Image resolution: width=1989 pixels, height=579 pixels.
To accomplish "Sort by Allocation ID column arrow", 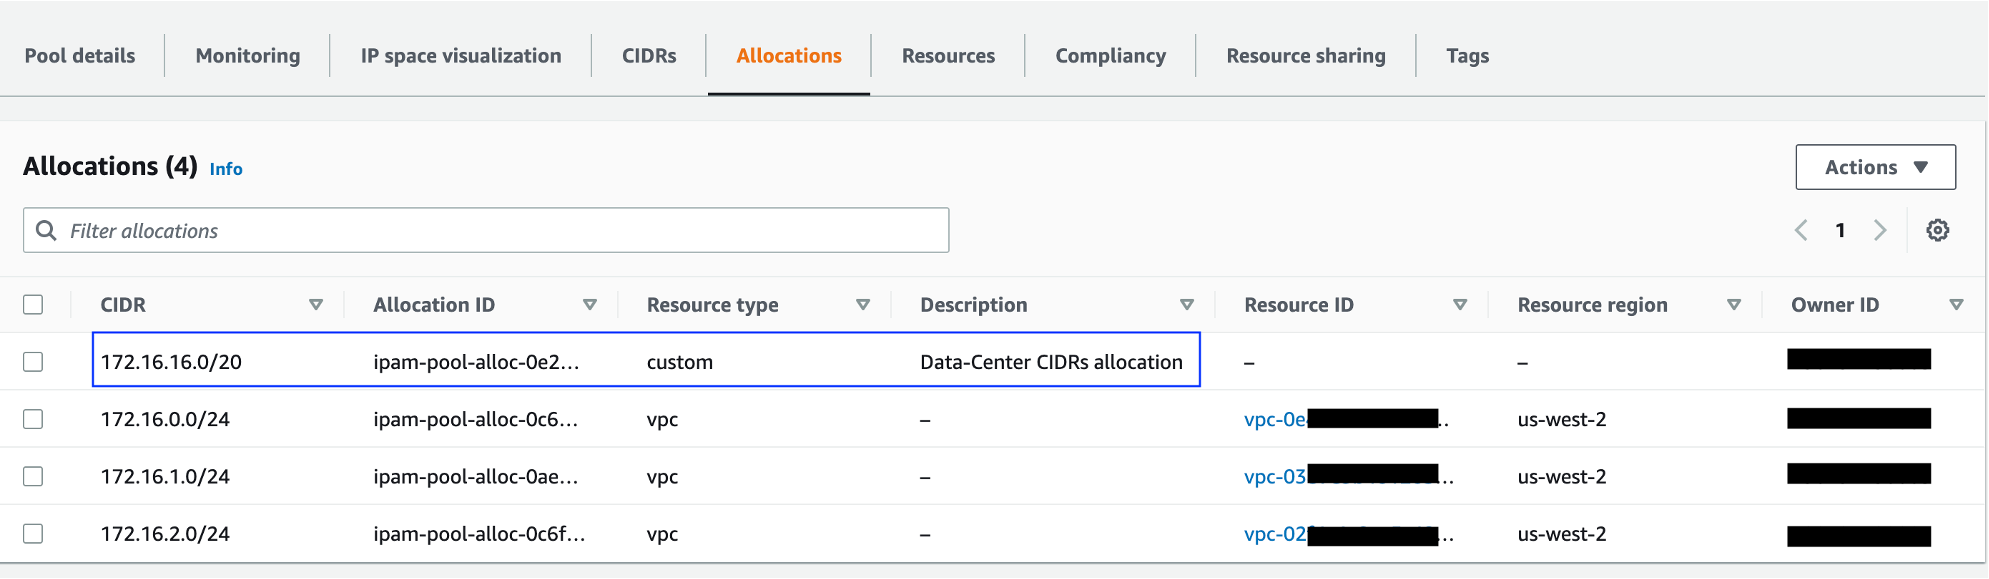I will (590, 305).
